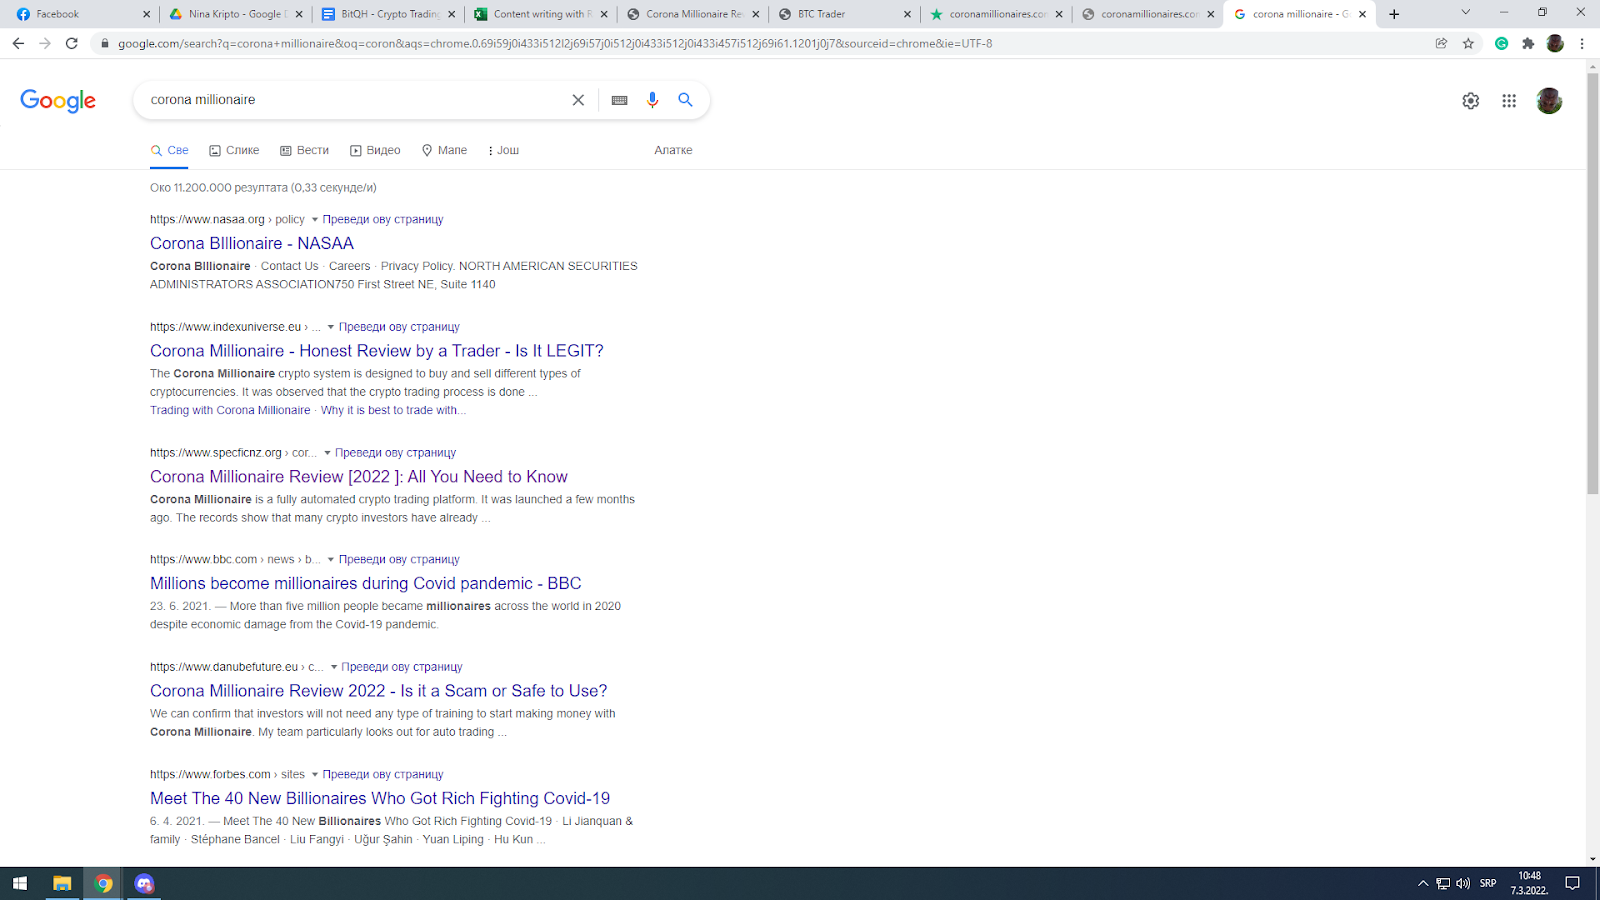Open Discord from taskbar
The height and width of the screenshot is (900, 1600).
145,883
